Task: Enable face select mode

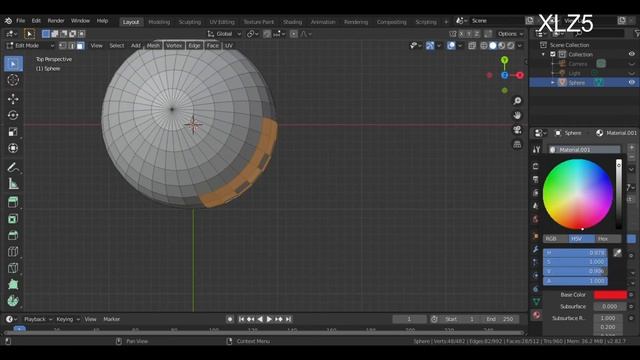Action: point(80,46)
